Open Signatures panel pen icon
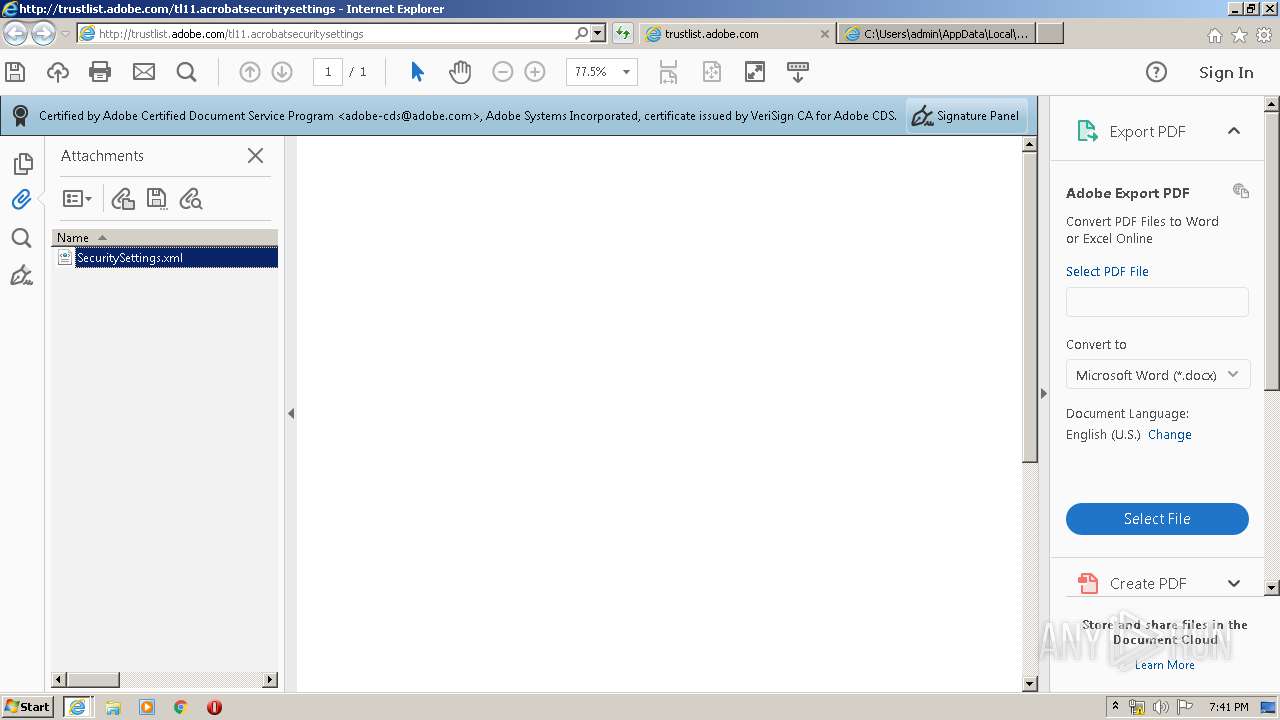The image size is (1280, 720). pos(21,275)
